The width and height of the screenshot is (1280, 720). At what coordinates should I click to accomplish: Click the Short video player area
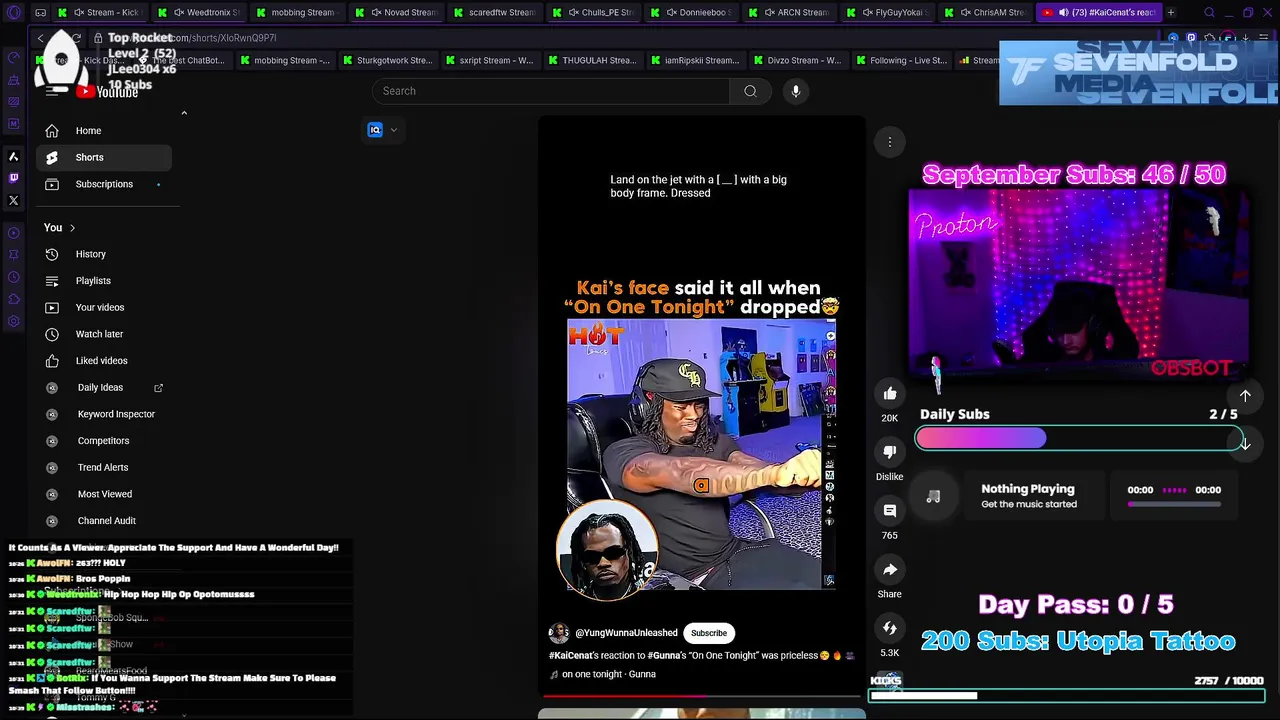pos(702,405)
